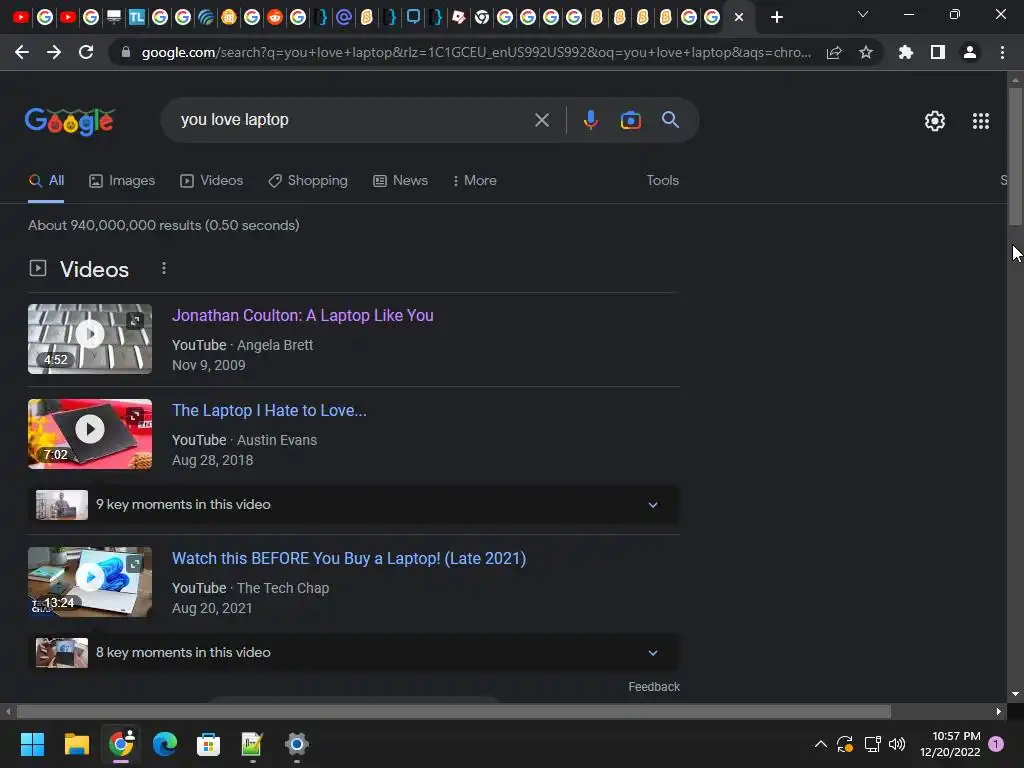
Task: Close the current active tab
Action: pos(739,18)
